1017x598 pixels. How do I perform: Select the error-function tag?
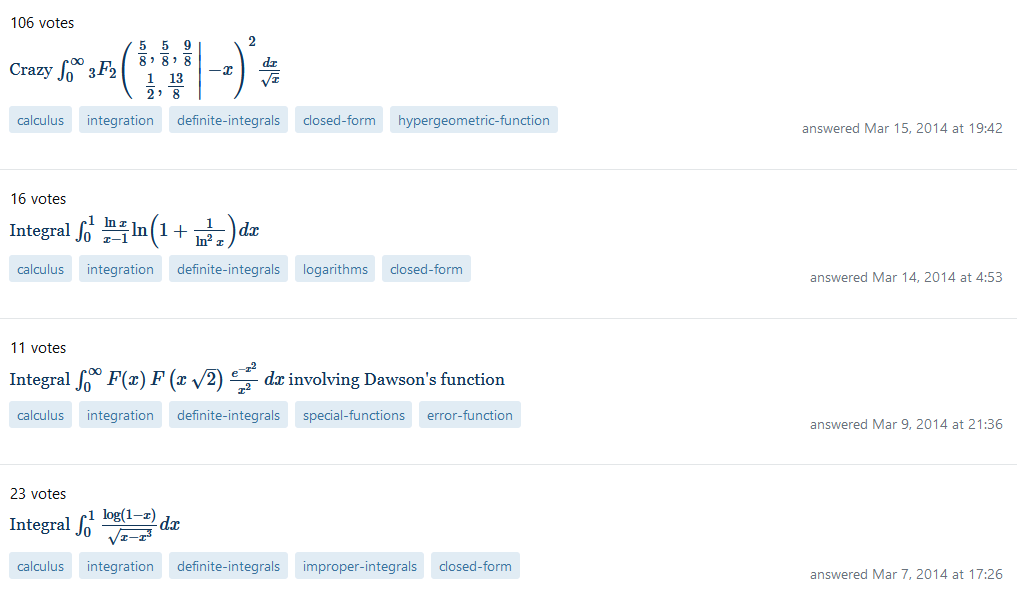pos(470,415)
